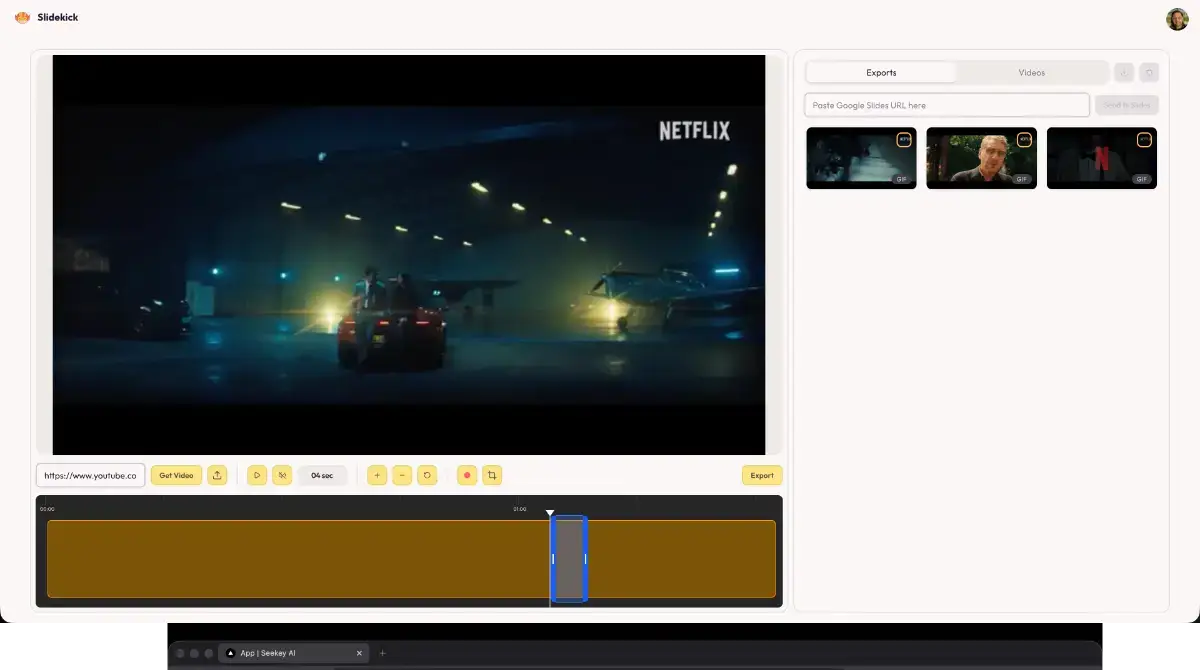1200x670 pixels.
Task: Select the App | Seekey AI browser tab
Action: coord(294,653)
